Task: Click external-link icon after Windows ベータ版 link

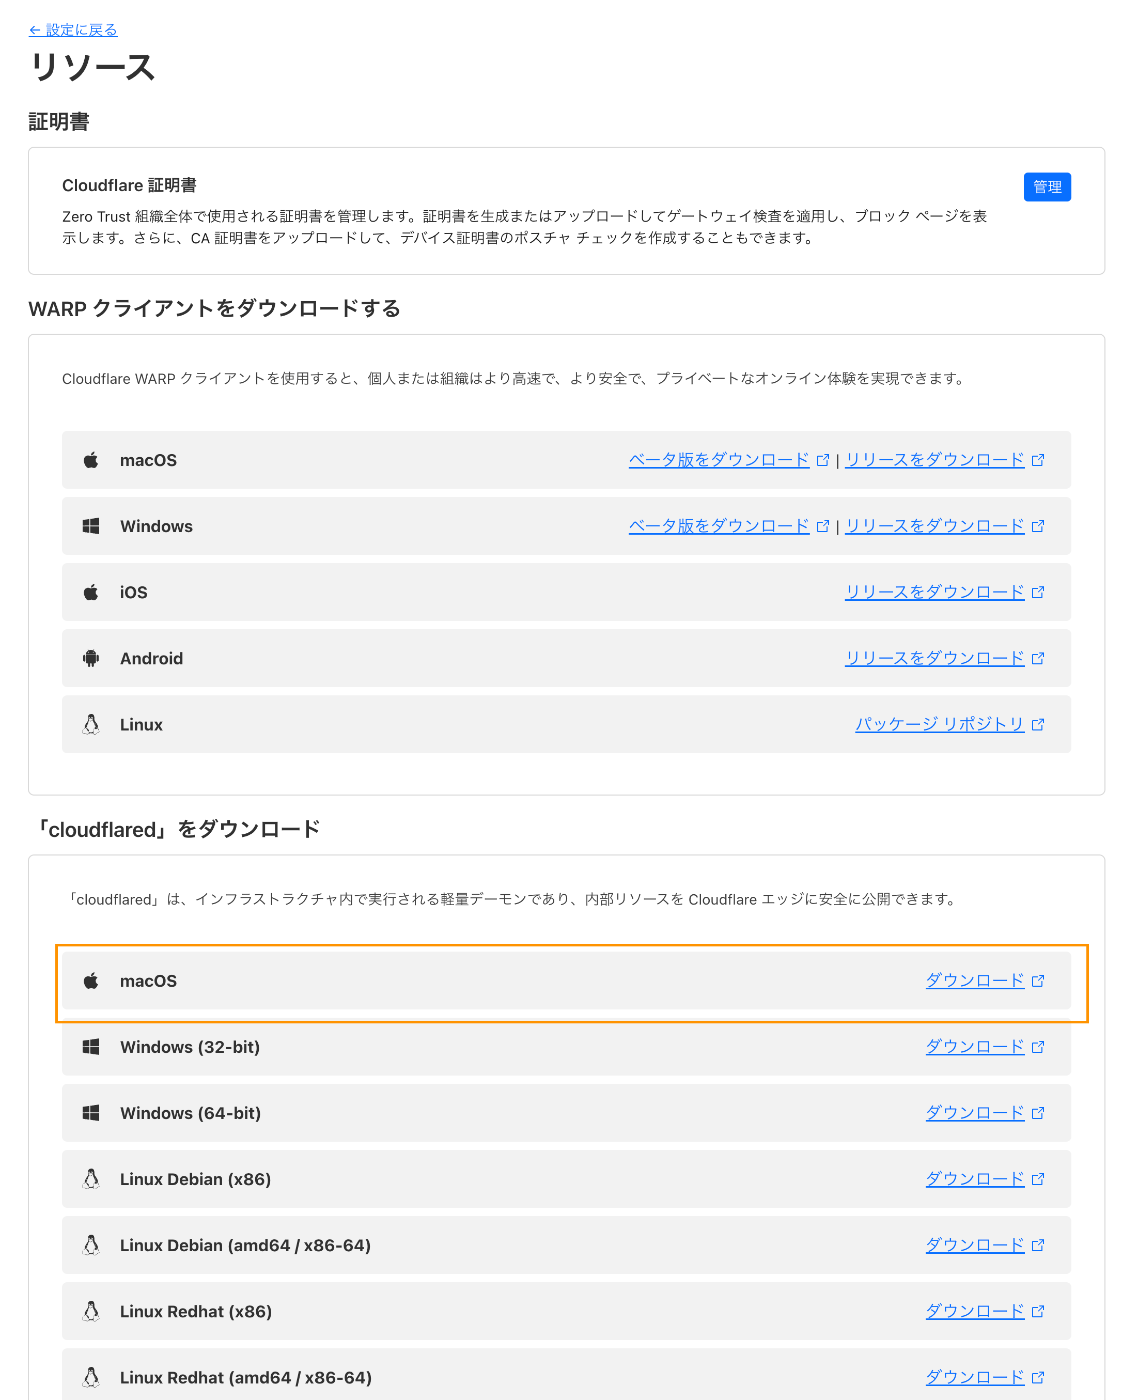Action: [x=823, y=526]
